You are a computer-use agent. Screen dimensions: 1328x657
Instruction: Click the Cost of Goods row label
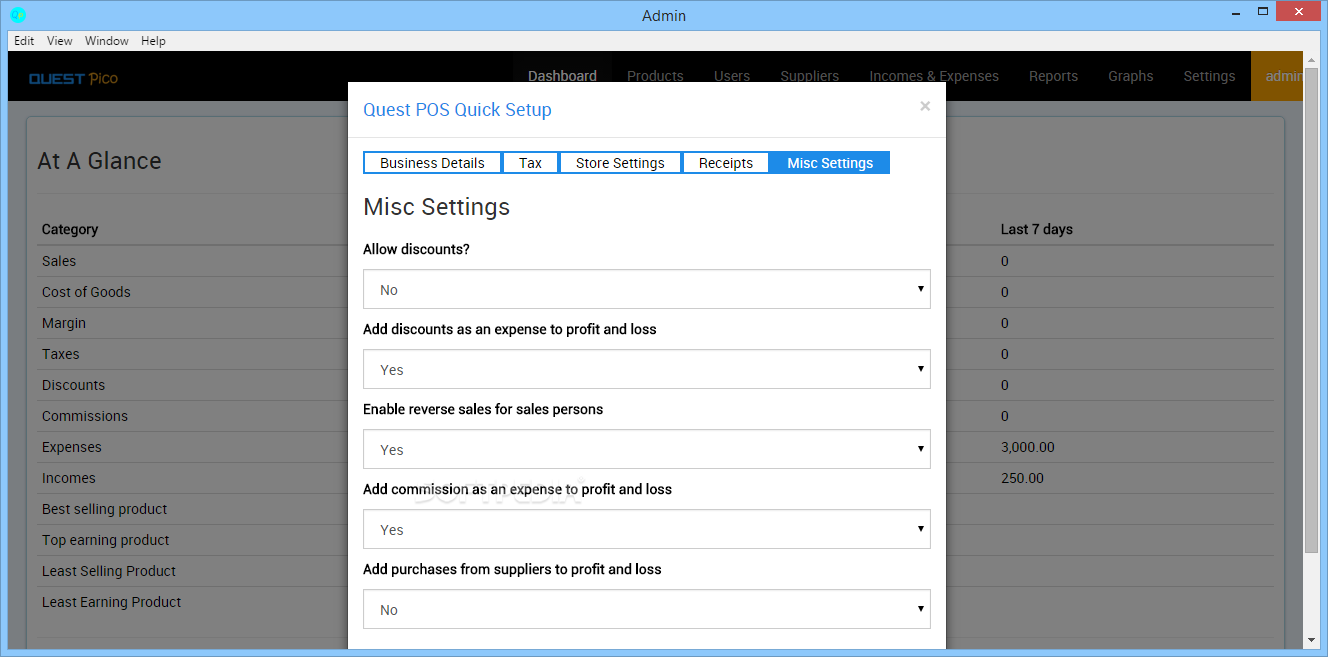point(86,292)
